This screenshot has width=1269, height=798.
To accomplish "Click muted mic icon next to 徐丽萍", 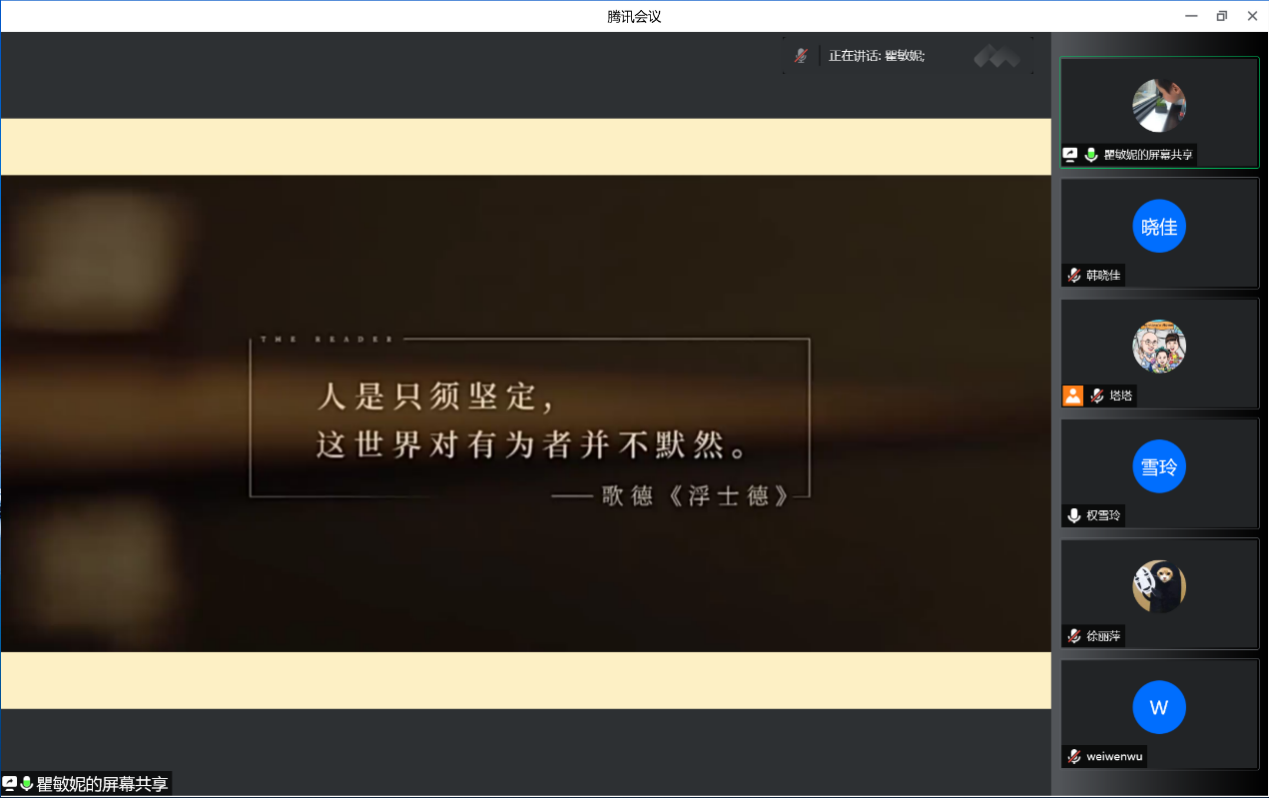I will point(1074,636).
